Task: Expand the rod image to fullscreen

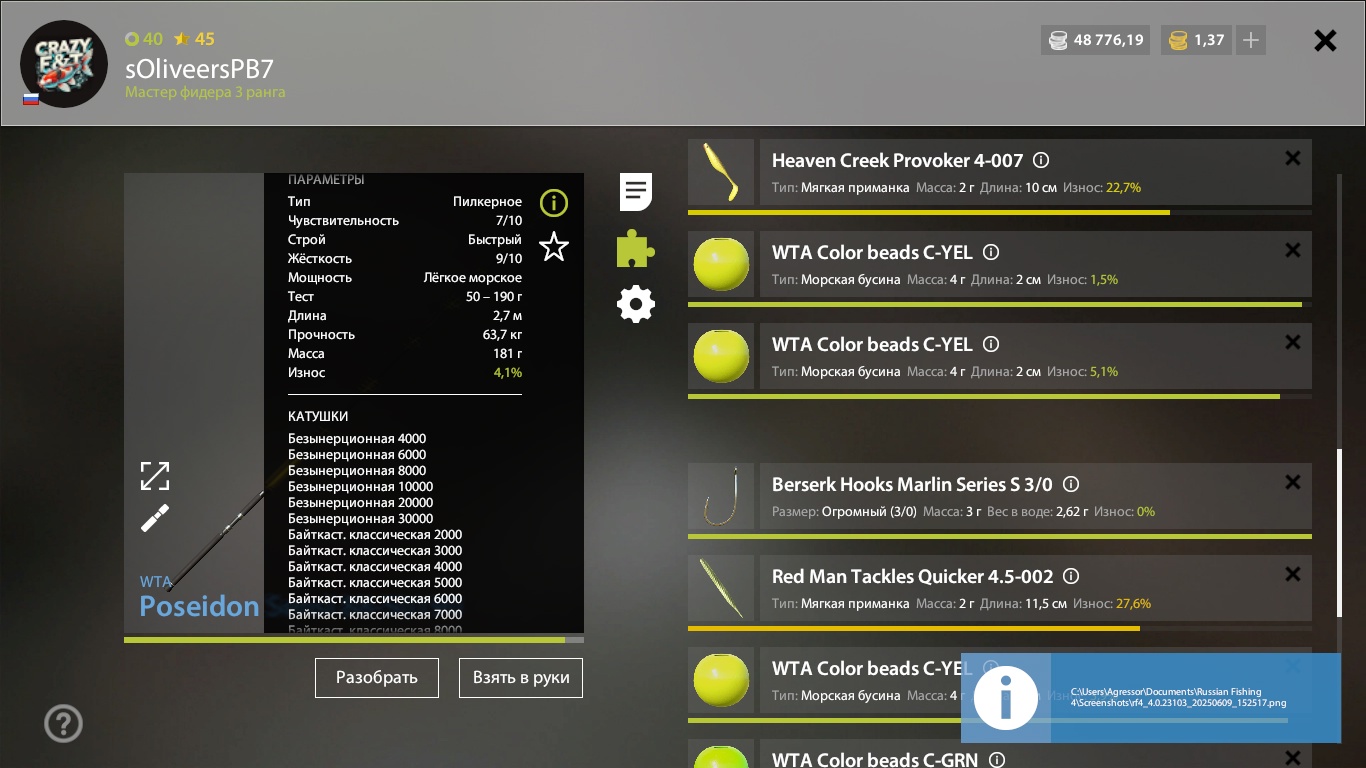Action: pos(155,476)
